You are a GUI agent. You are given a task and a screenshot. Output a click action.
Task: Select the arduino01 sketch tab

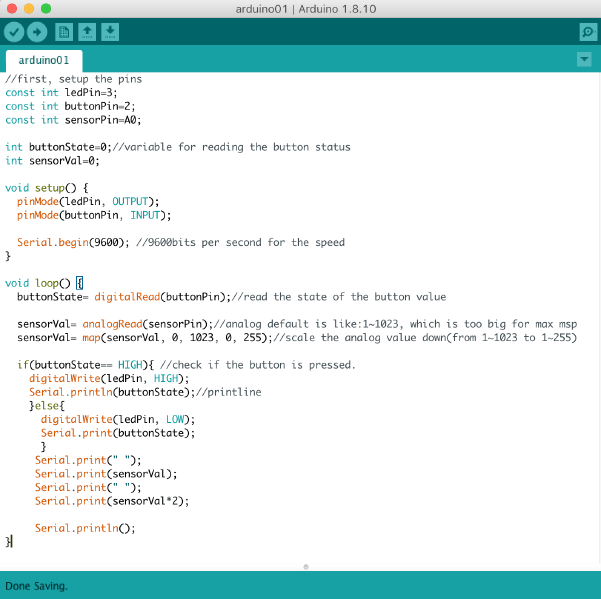pyautogui.click(x=44, y=61)
